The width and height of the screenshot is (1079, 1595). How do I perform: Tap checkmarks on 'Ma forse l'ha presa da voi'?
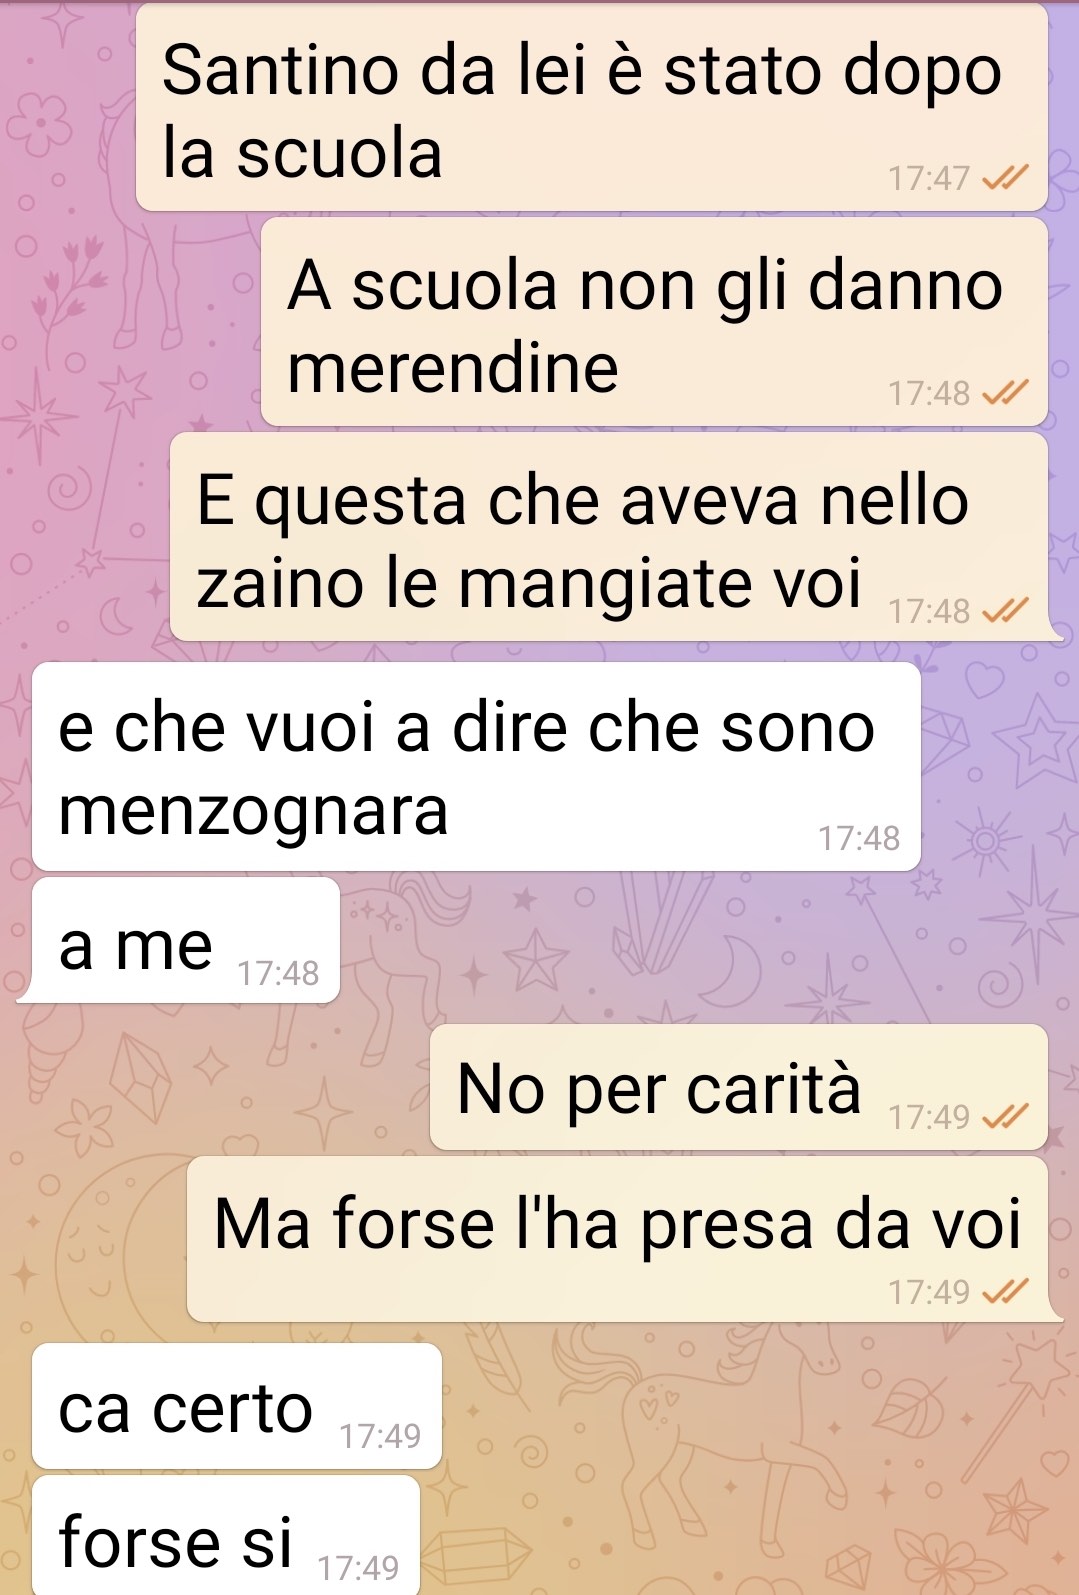click(x=1004, y=1292)
